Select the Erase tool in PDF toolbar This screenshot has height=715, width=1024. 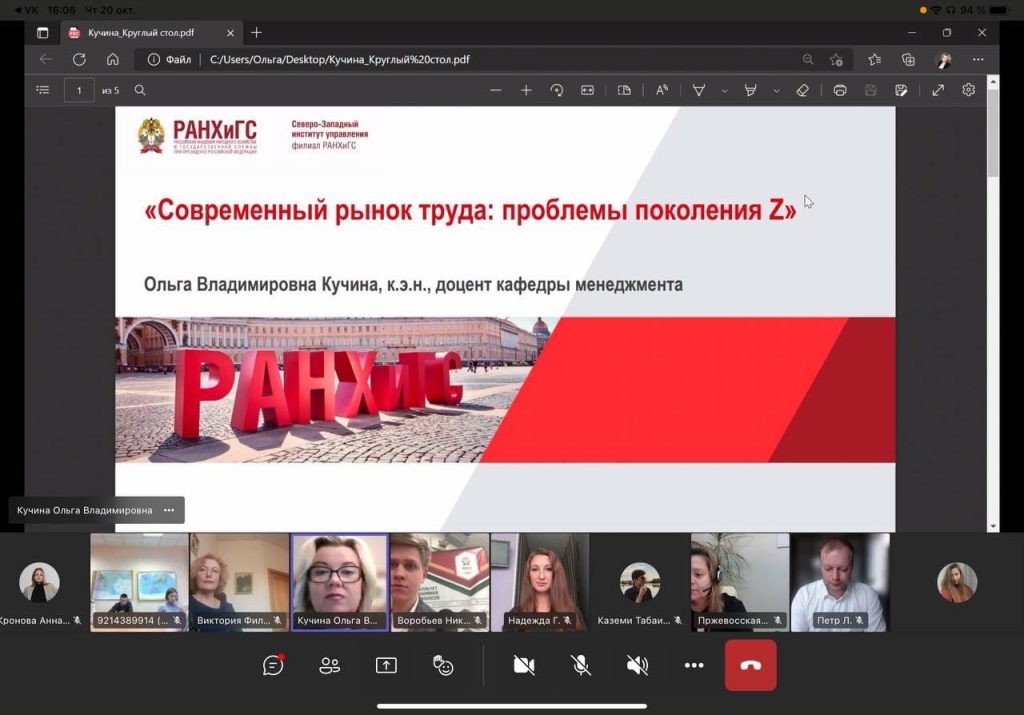802,90
